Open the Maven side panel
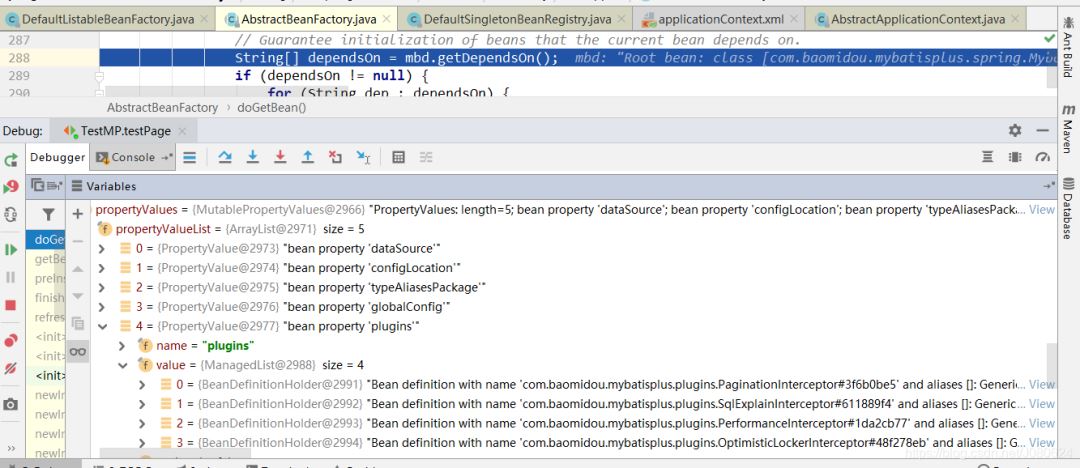Image resolution: width=1080 pixels, height=468 pixels. click(x=1068, y=129)
